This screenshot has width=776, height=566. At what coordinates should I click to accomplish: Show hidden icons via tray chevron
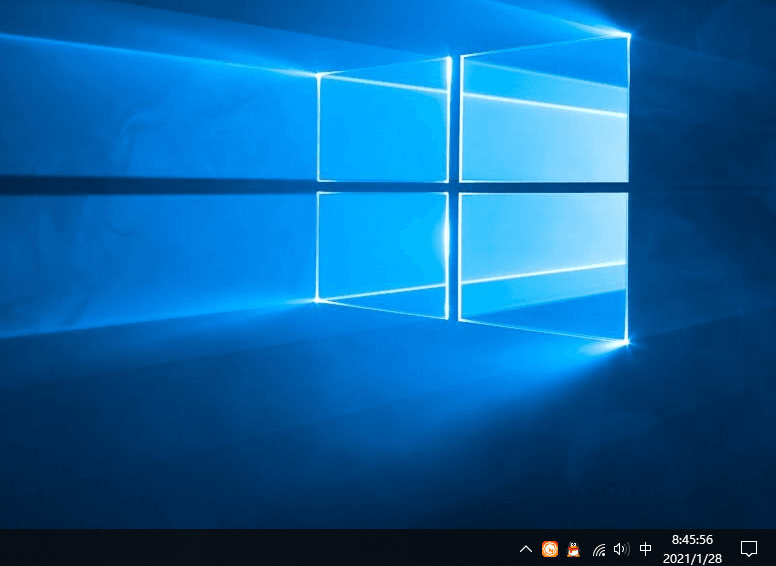pos(526,549)
